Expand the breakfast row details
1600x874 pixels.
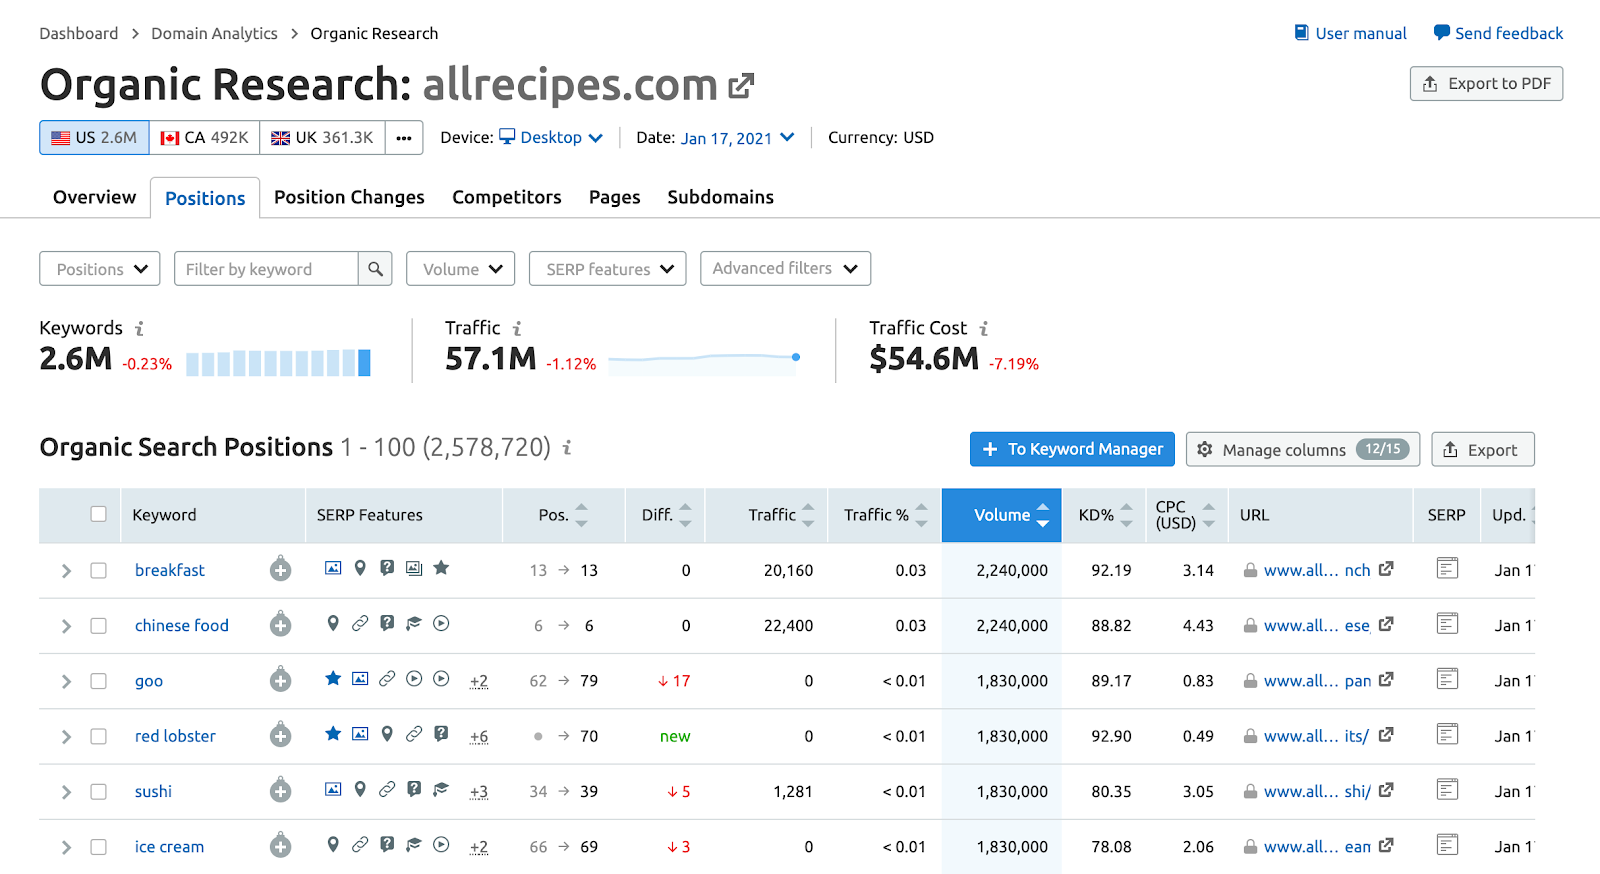point(66,571)
